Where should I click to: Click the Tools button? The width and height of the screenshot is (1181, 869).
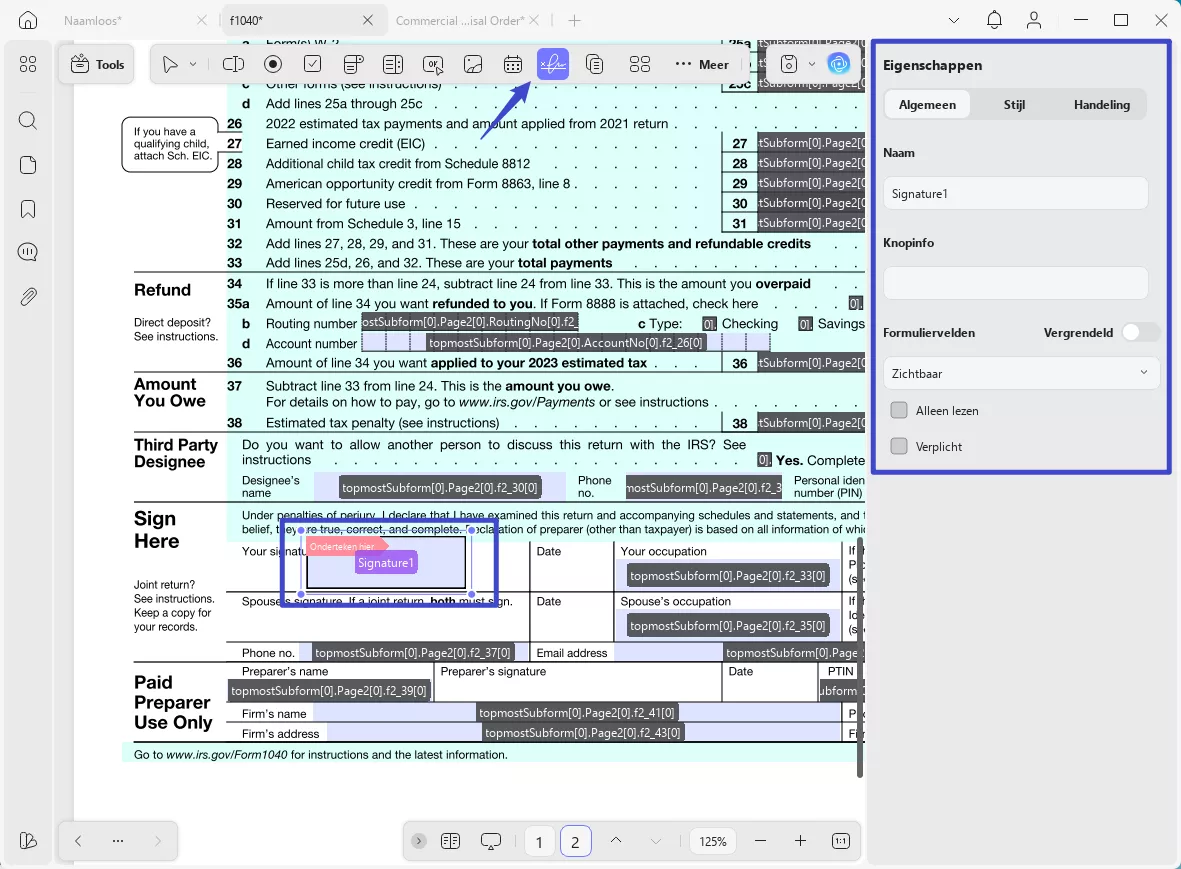click(97, 65)
